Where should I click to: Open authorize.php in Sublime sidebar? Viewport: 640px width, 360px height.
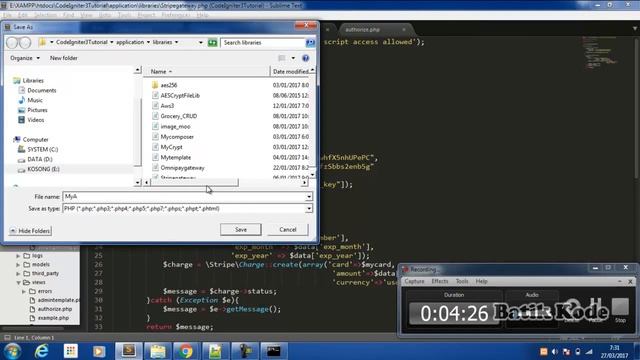tap(55, 309)
